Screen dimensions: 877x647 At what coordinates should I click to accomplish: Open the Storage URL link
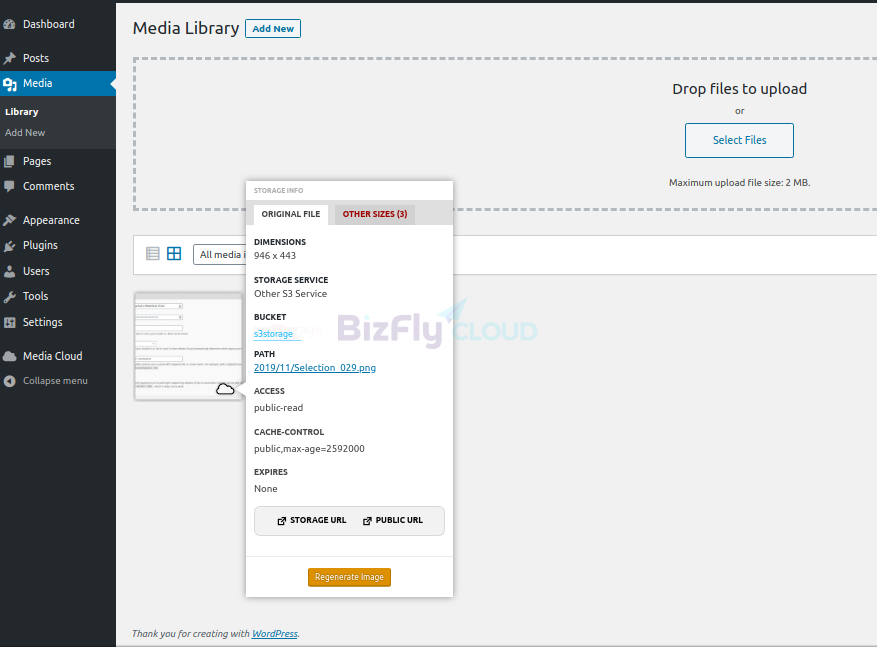coord(312,521)
